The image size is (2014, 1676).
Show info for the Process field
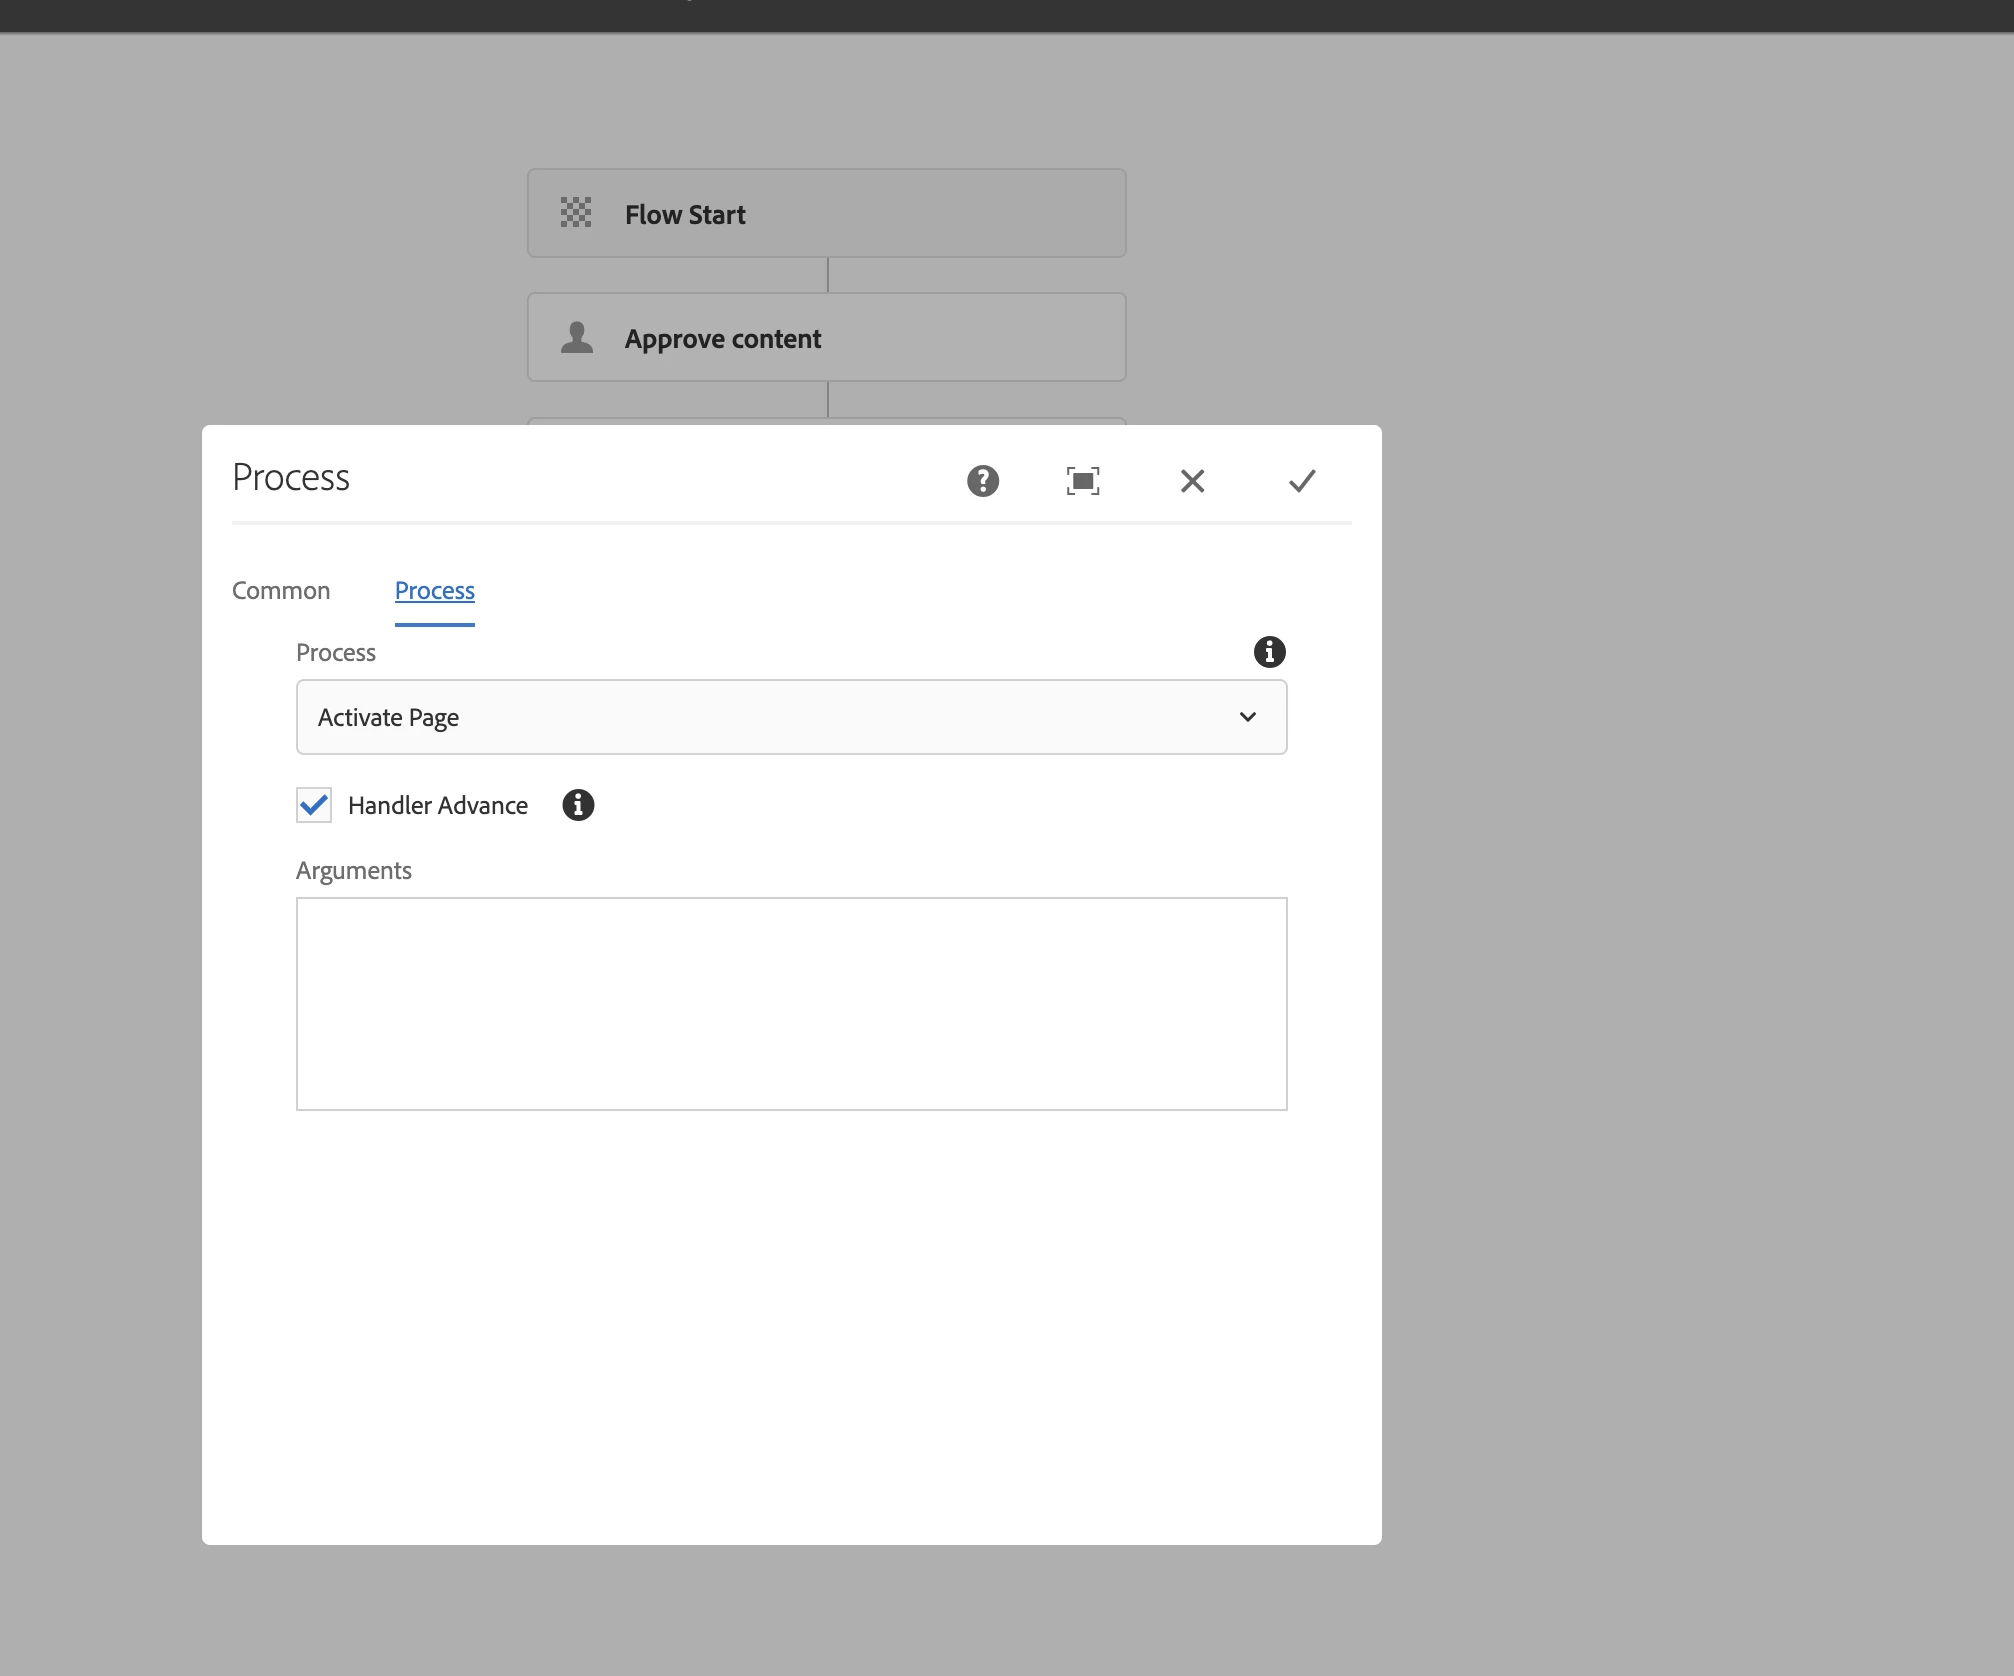coord(1269,652)
